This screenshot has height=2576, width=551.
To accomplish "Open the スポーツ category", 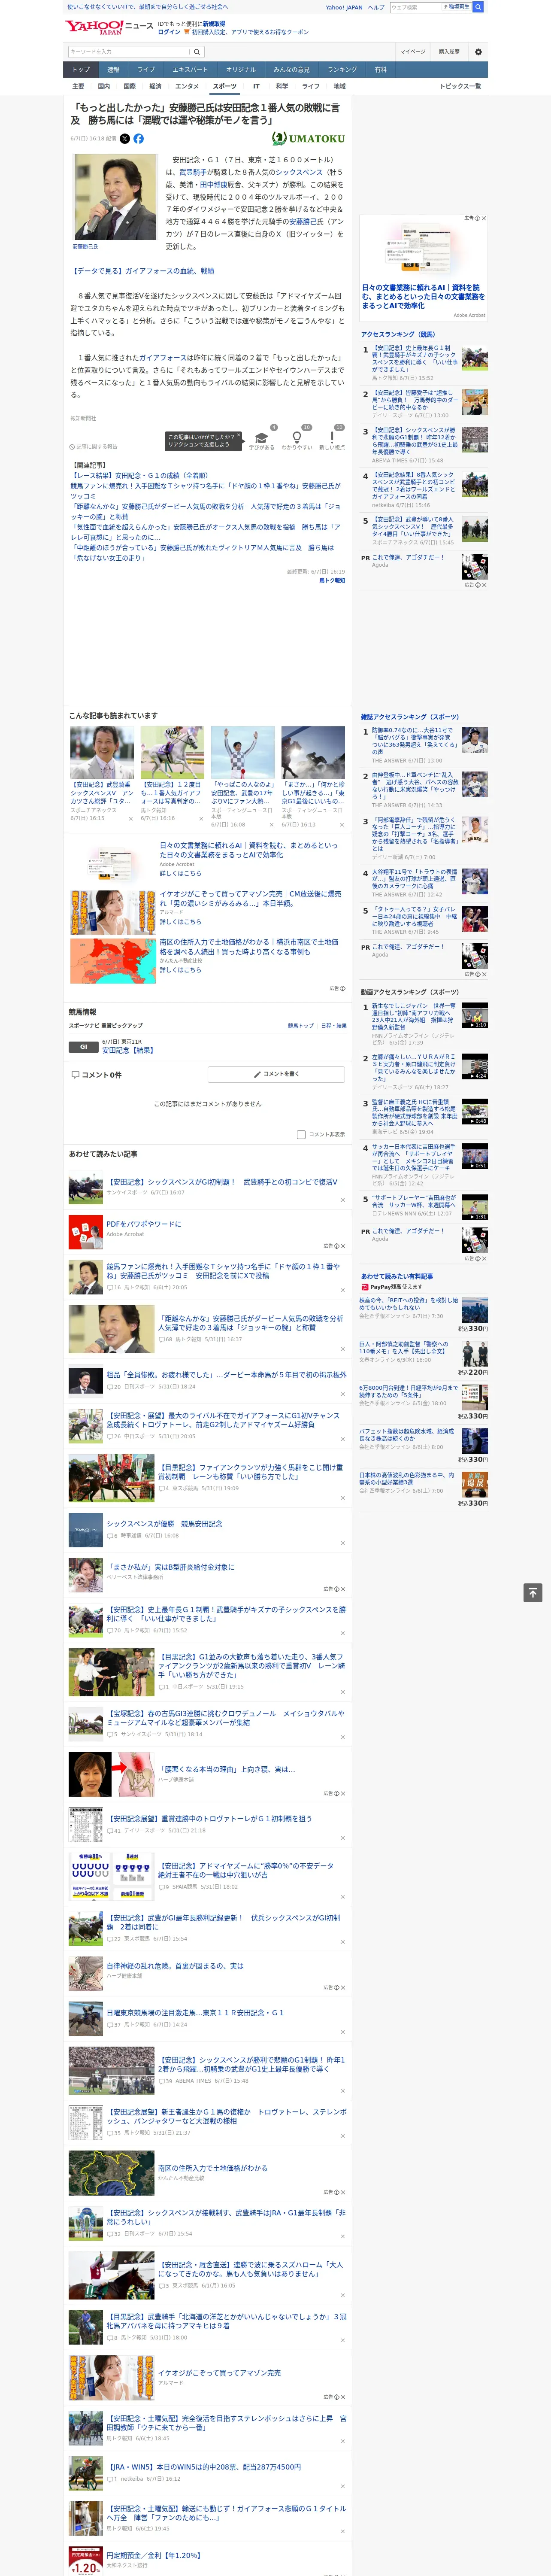I will point(225,86).
